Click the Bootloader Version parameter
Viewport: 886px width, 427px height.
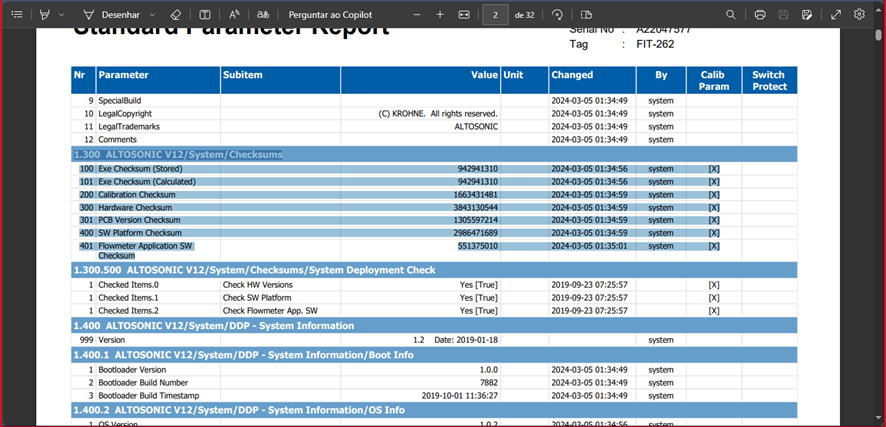pos(132,370)
